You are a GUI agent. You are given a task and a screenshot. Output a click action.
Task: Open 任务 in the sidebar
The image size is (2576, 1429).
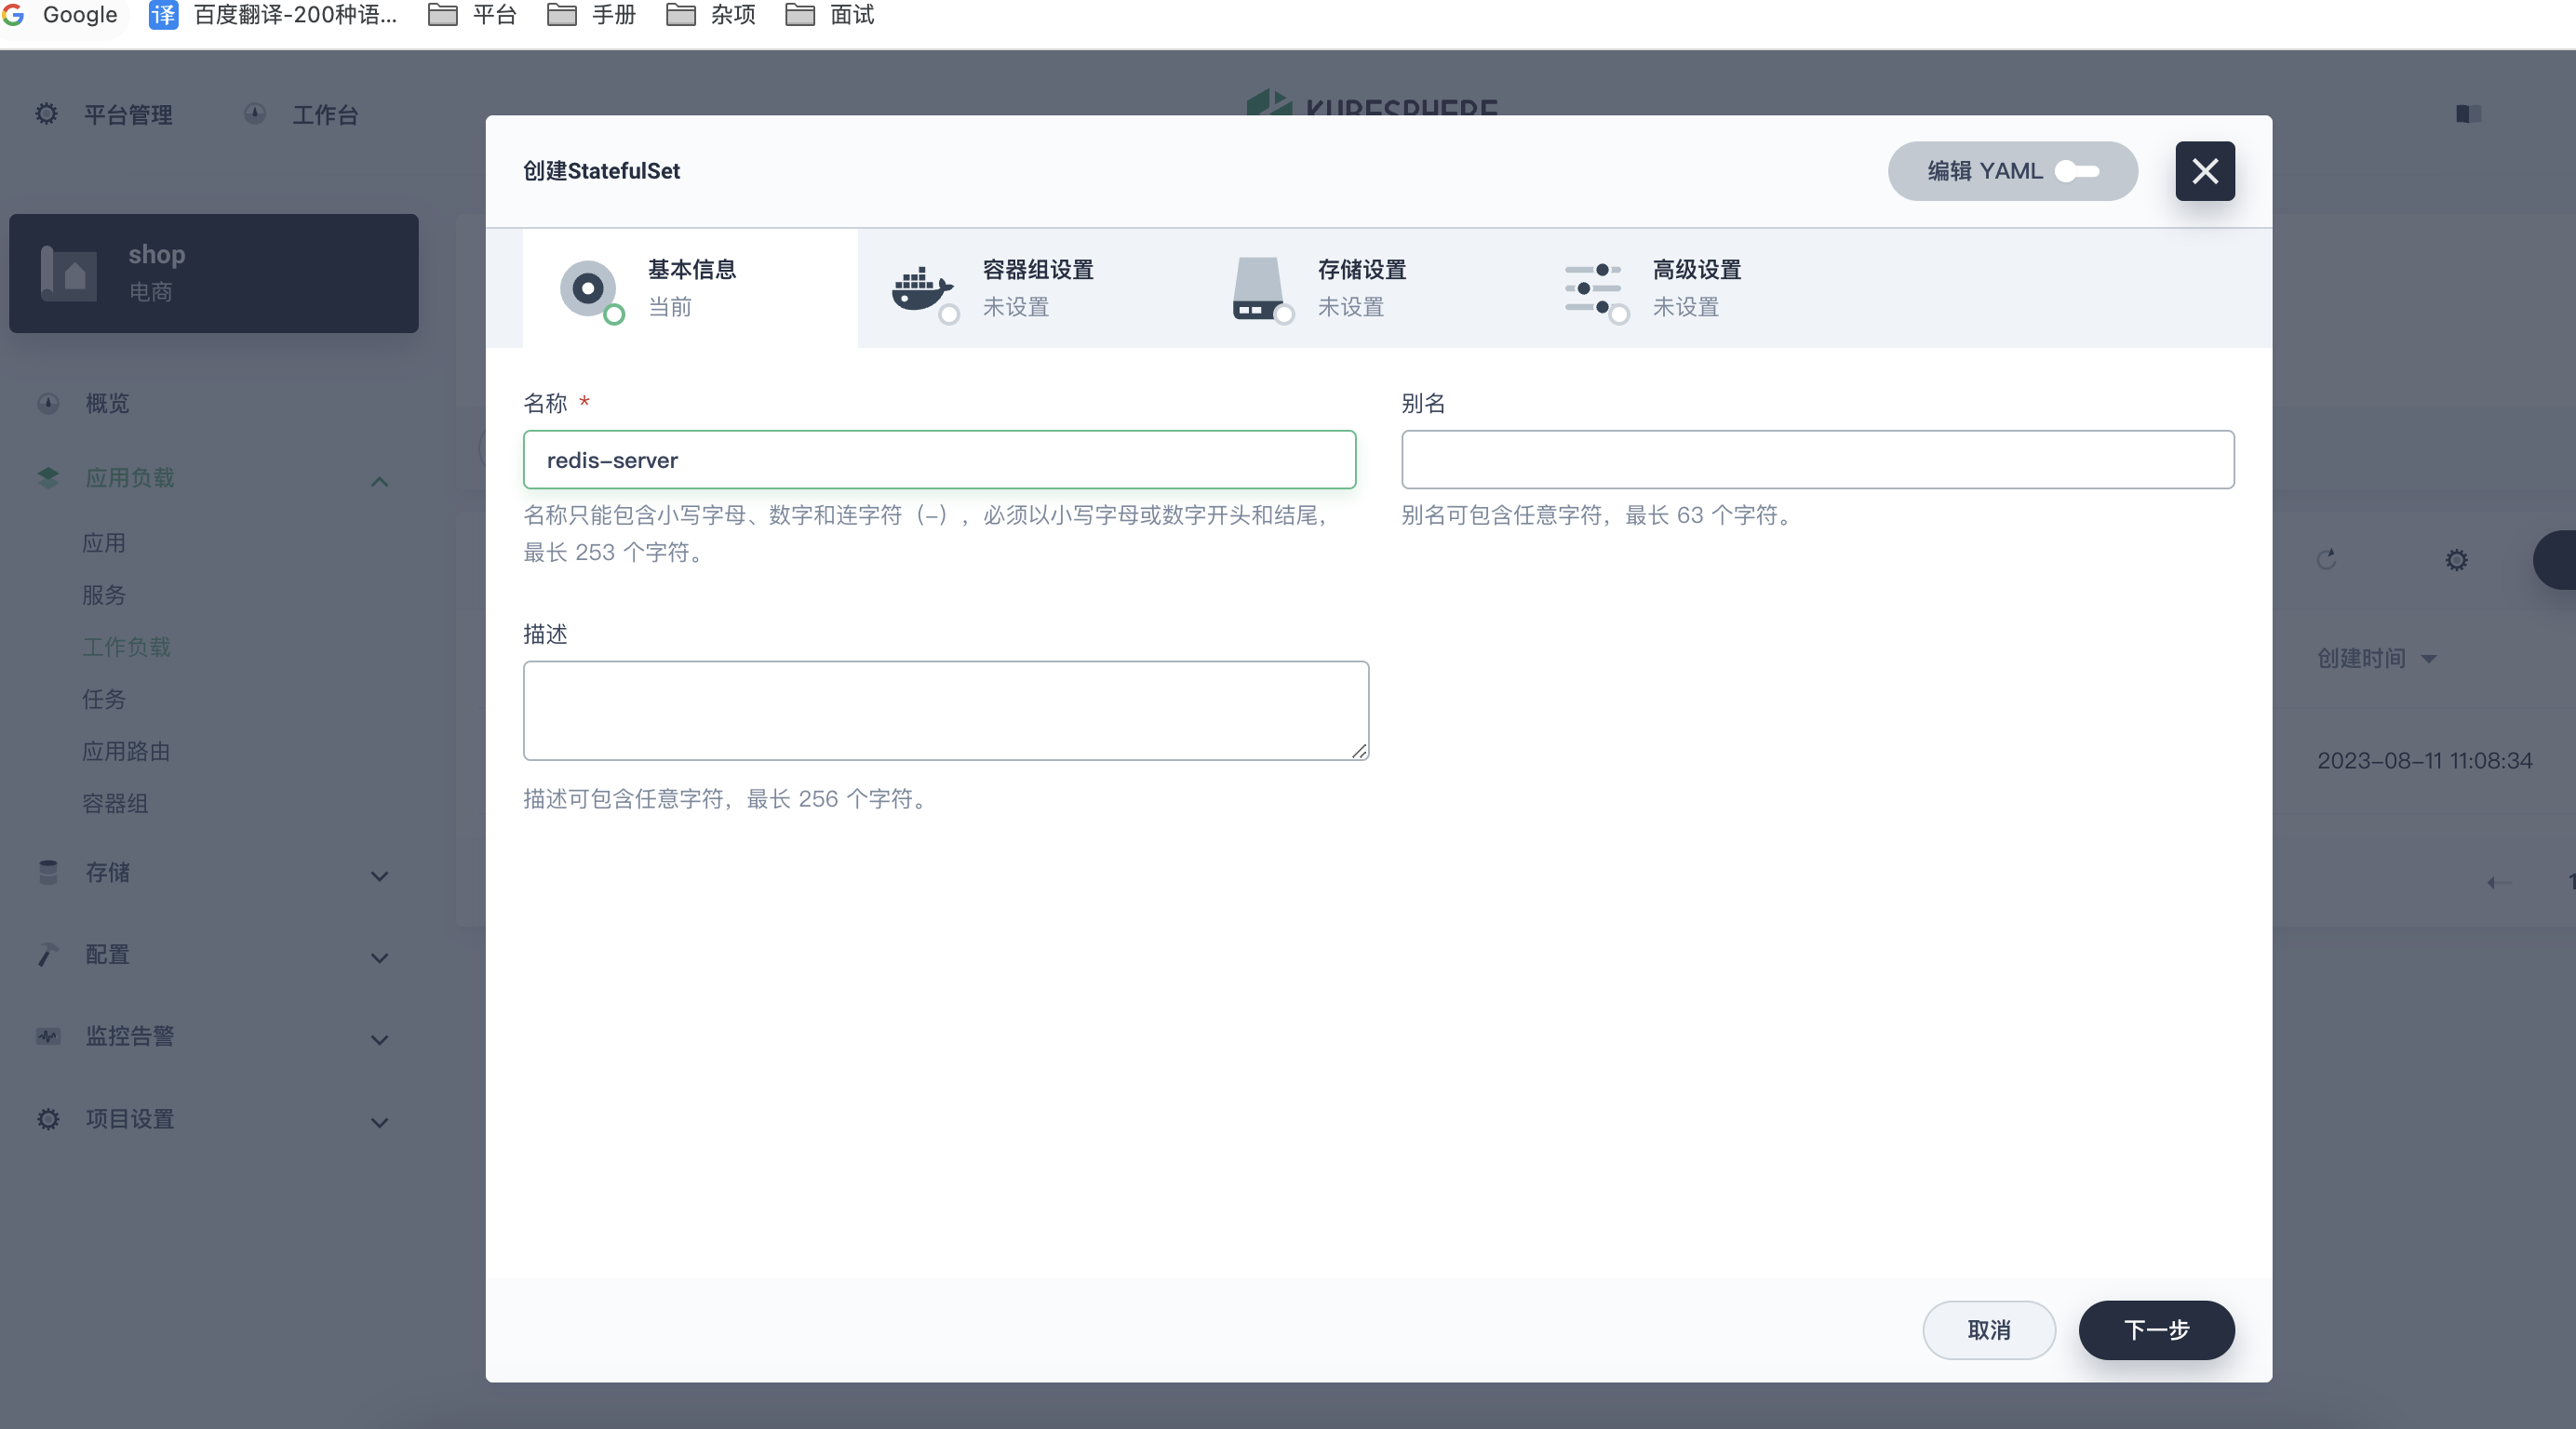[104, 699]
